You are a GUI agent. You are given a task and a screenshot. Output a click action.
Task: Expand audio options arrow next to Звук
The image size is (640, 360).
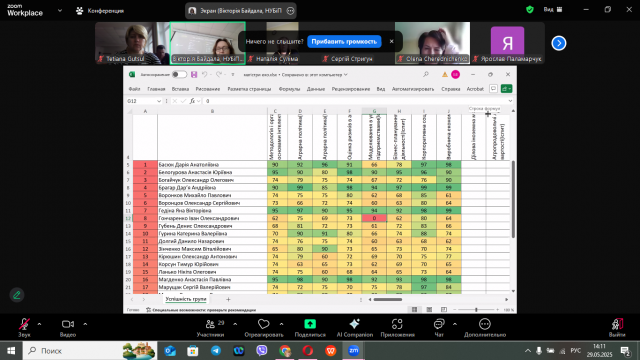pyautogui.click(x=39, y=324)
